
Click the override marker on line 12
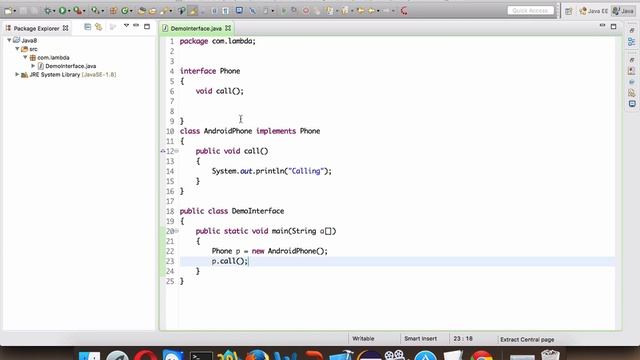[x=163, y=151]
